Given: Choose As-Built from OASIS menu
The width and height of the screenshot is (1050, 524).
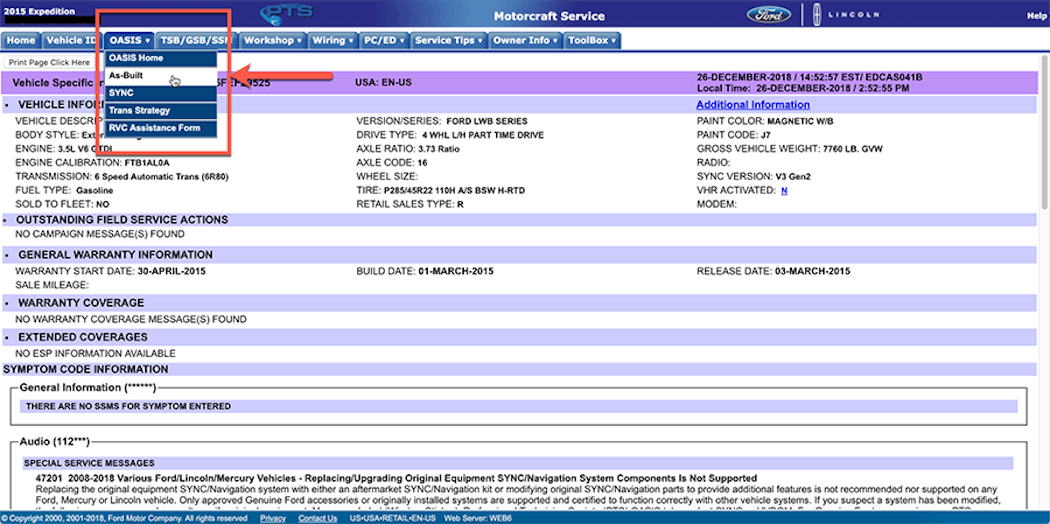Looking at the screenshot, I should click(127, 75).
